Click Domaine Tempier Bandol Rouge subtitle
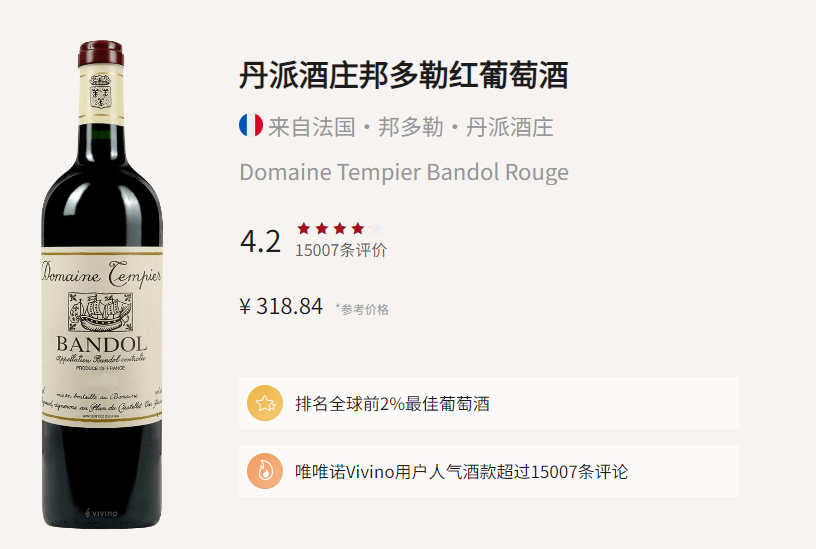 (x=404, y=173)
